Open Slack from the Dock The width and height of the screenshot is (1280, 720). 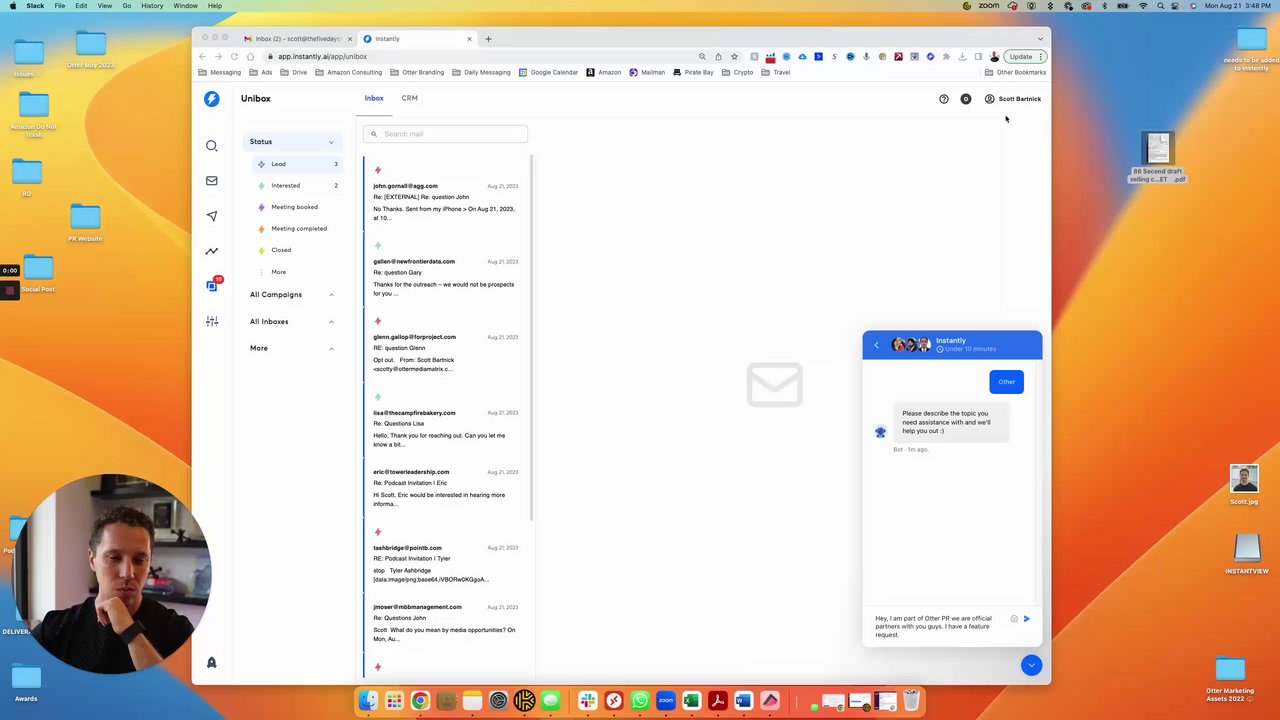[587, 701]
